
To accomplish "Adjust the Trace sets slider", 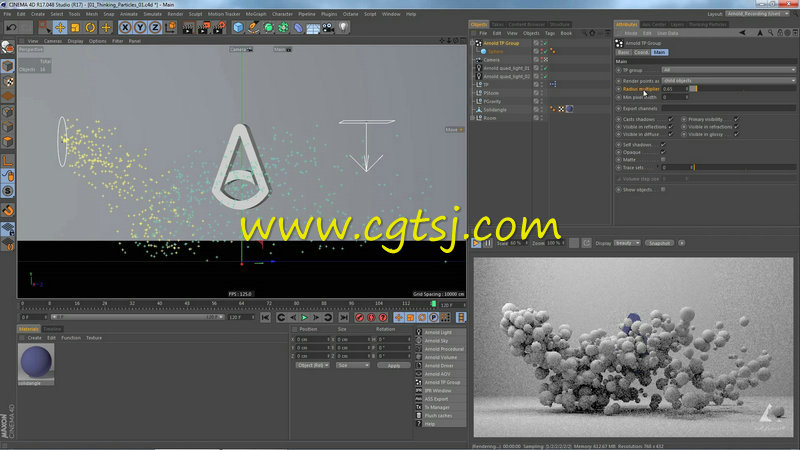I will pos(745,167).
